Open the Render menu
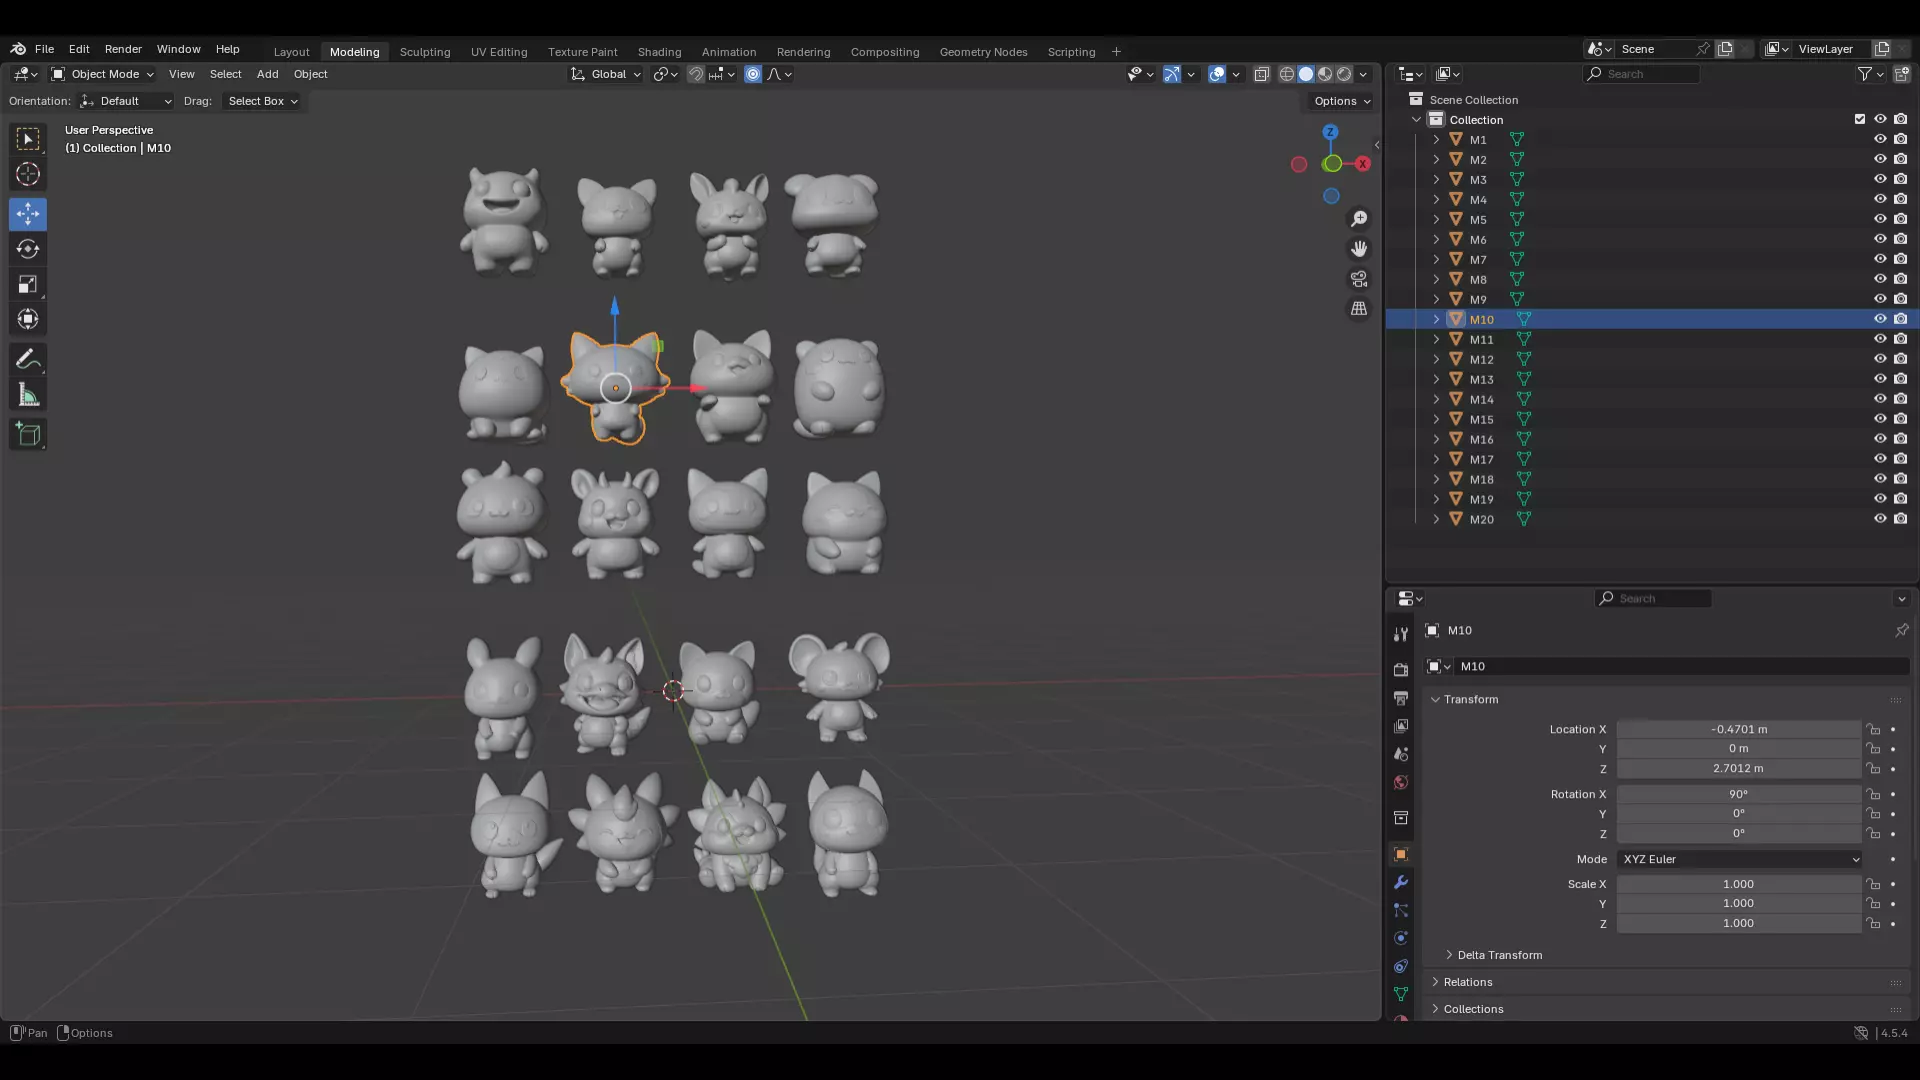The width and height of the screenshot is (1920, 1080). [123, 49]
